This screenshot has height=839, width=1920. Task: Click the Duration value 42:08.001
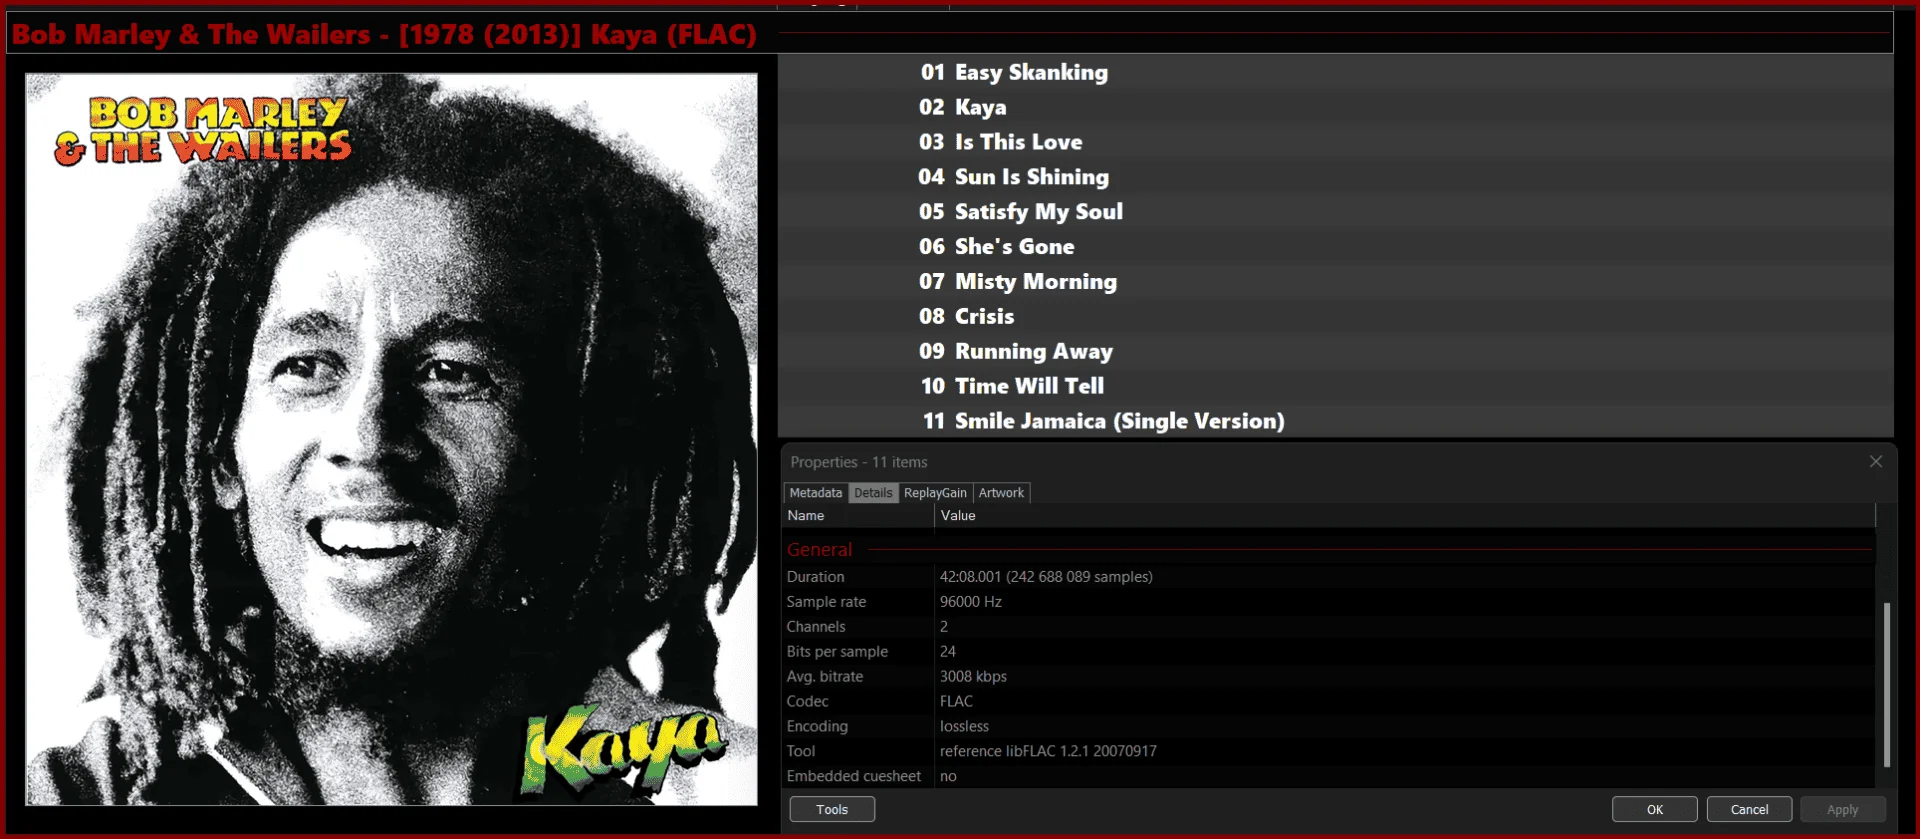tap(1046, 577)
